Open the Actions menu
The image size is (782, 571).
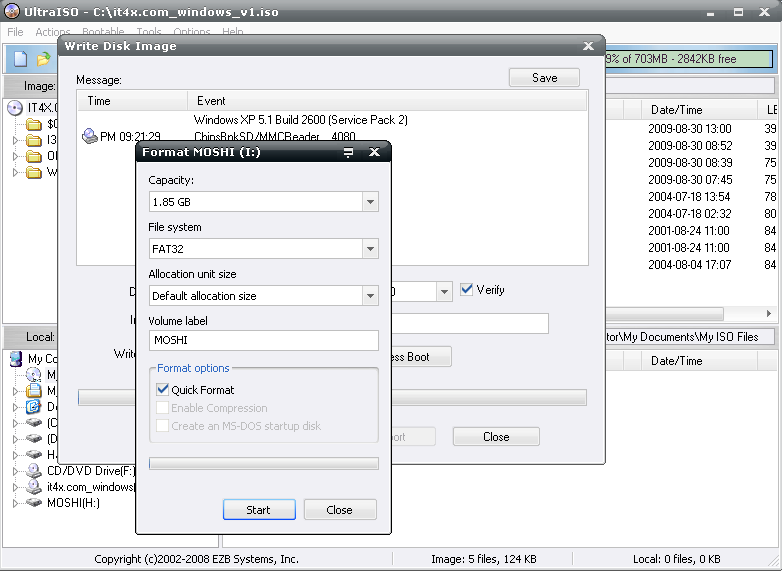(x=52, y=32)
